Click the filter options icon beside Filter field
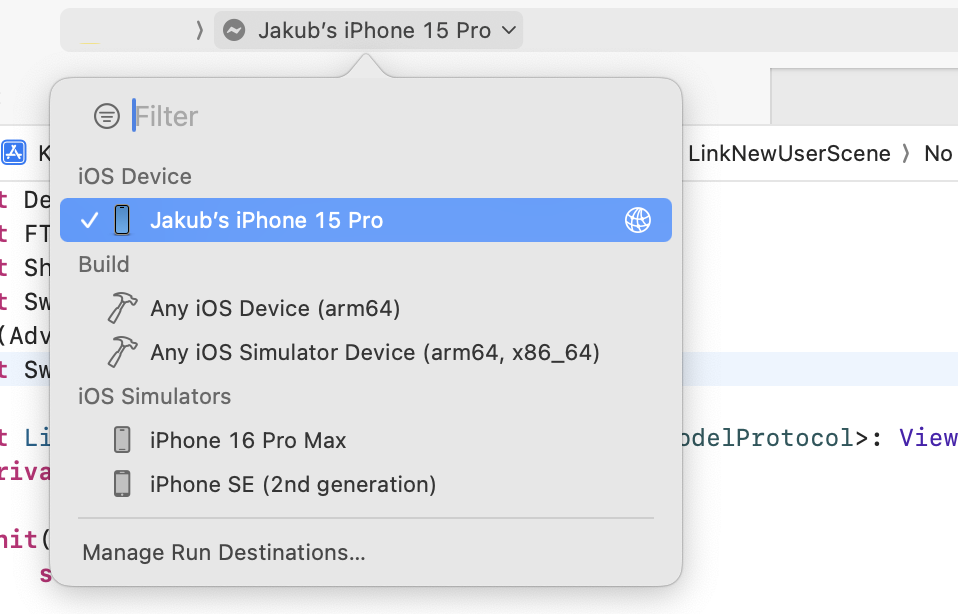 coord(106,116)
